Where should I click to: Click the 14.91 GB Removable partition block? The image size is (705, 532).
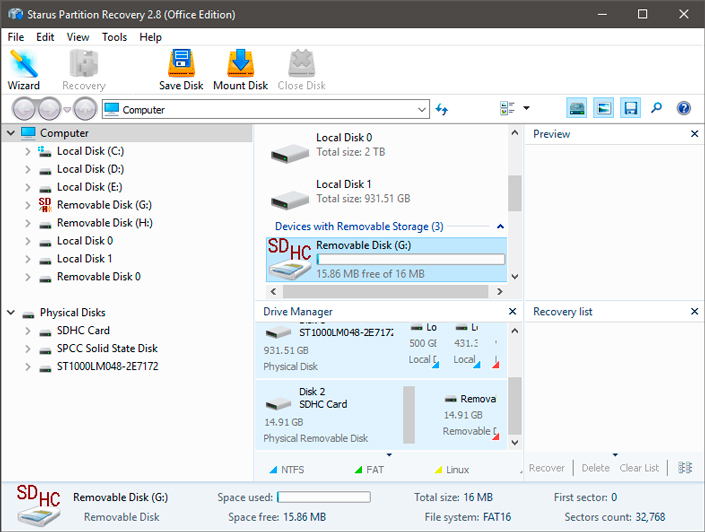click(x=469, y=415)
